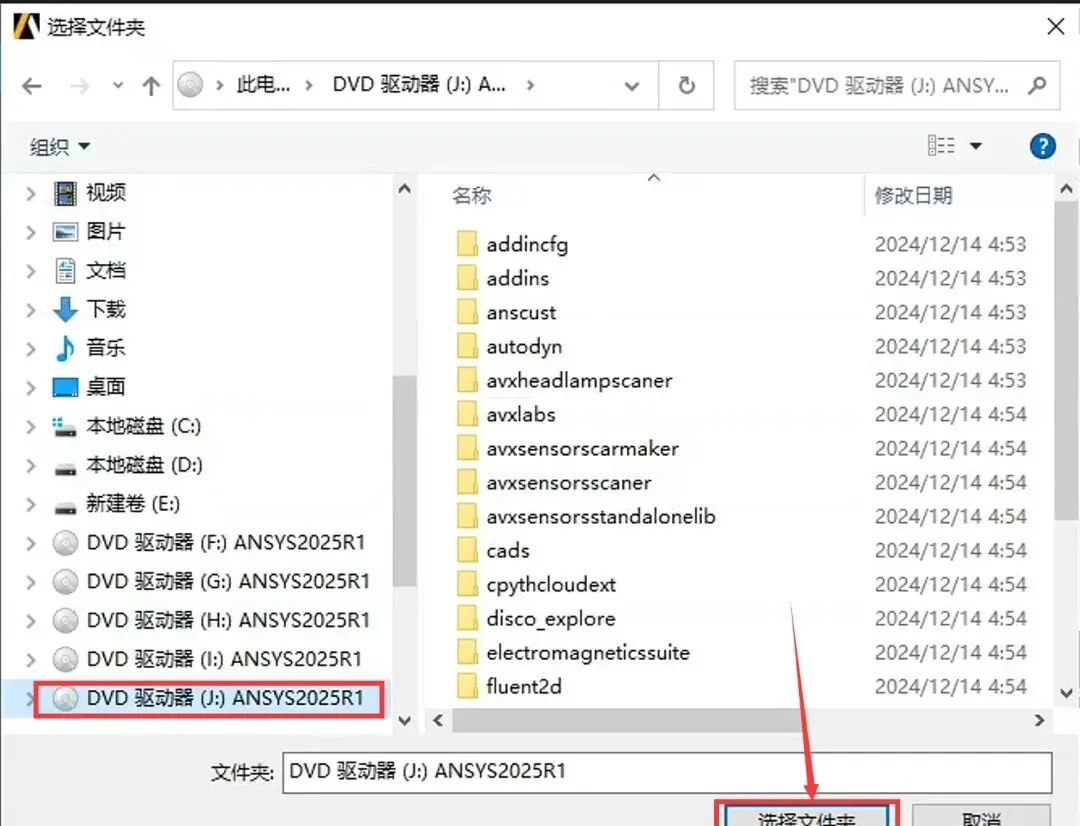The height and width of the screenshot is (826, 1080).
Task: Change the view layout icon
Action: (x=942, y=145)
